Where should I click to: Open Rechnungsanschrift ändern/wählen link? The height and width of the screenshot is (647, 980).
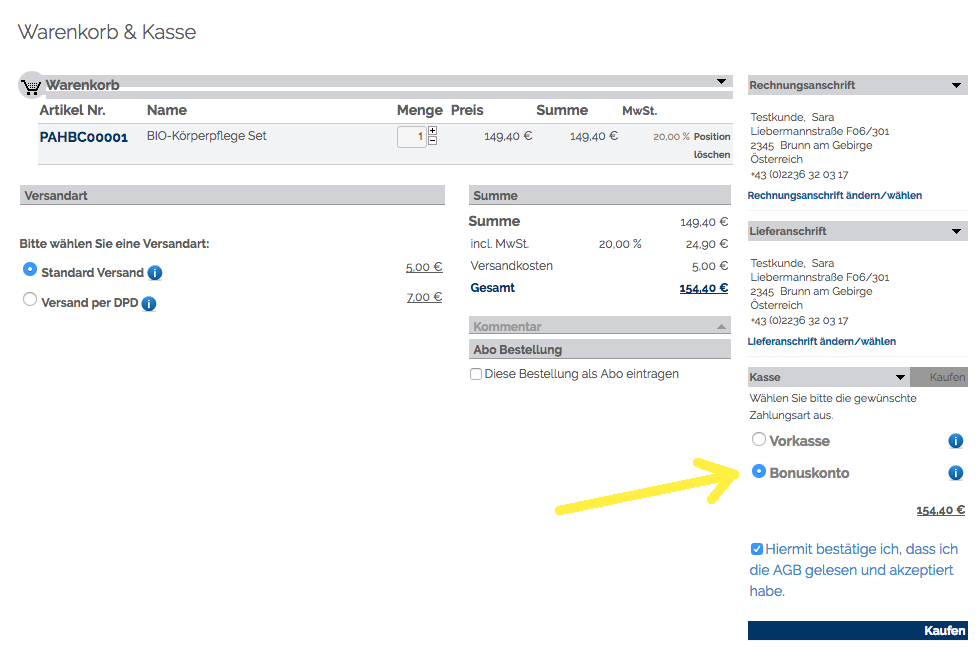tap(834, 196)
